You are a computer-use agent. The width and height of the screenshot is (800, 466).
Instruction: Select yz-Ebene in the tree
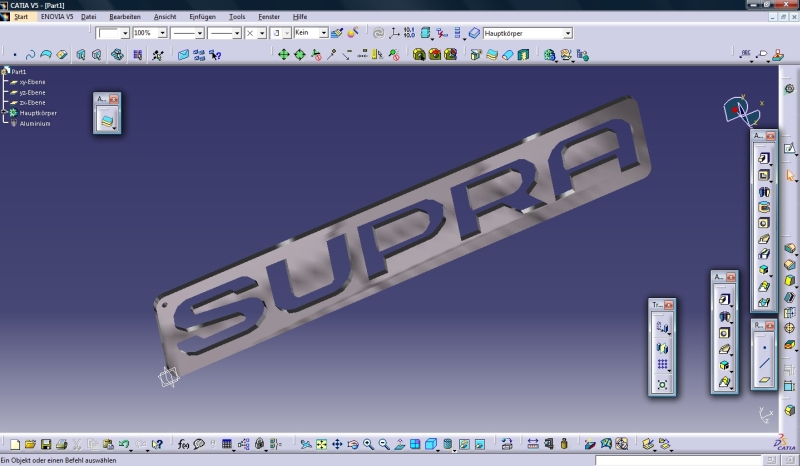click(x=32, y=92)
